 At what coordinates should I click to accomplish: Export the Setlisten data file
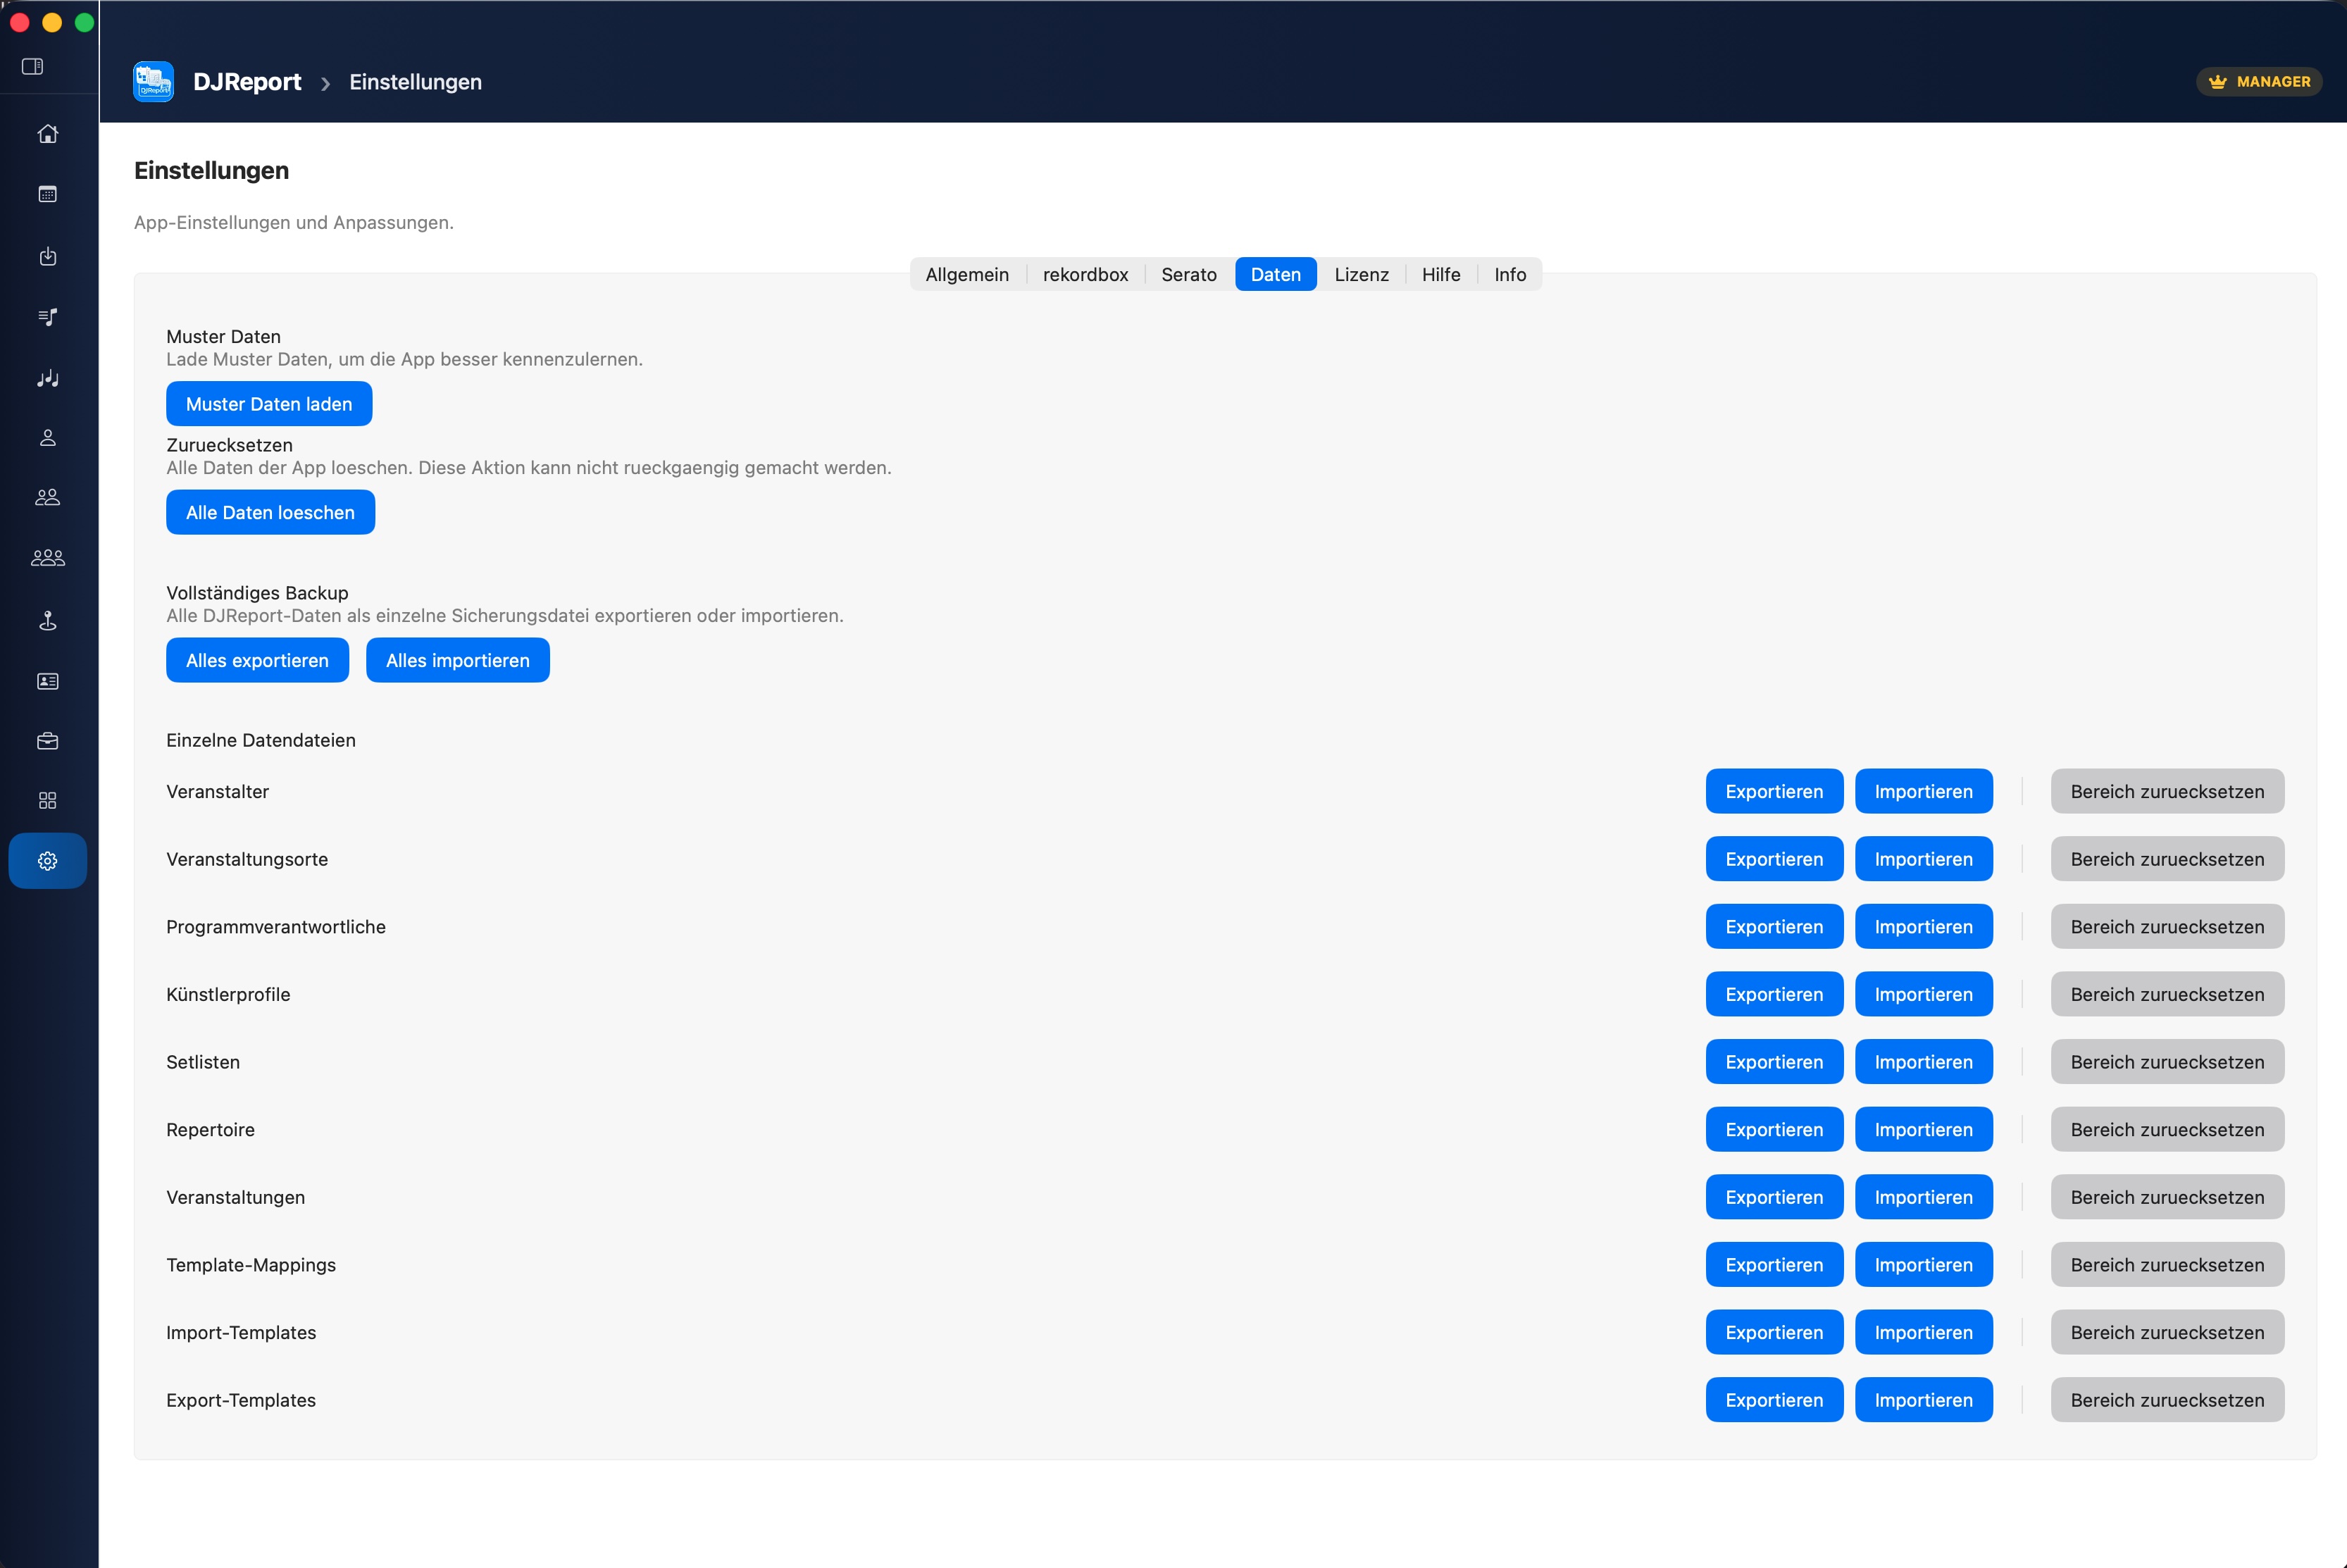[x=1773, y=1062]
